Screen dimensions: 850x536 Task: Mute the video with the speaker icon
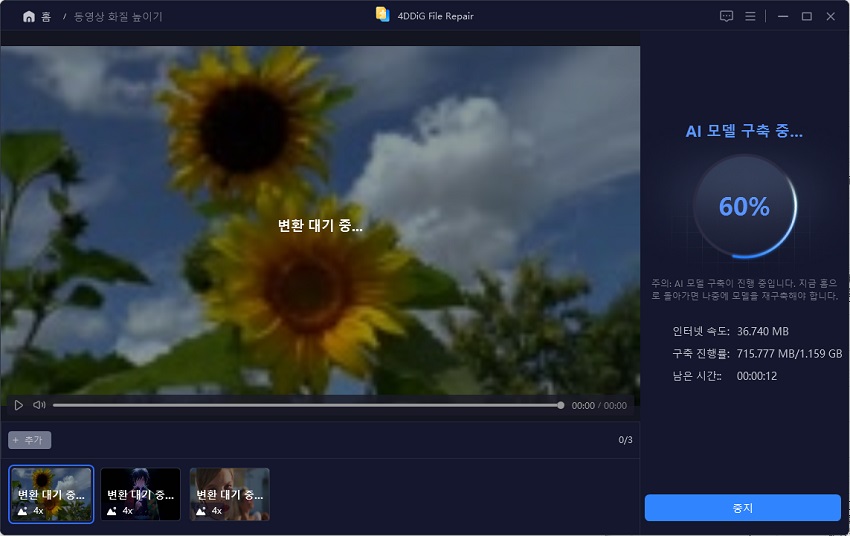(39, 405)
